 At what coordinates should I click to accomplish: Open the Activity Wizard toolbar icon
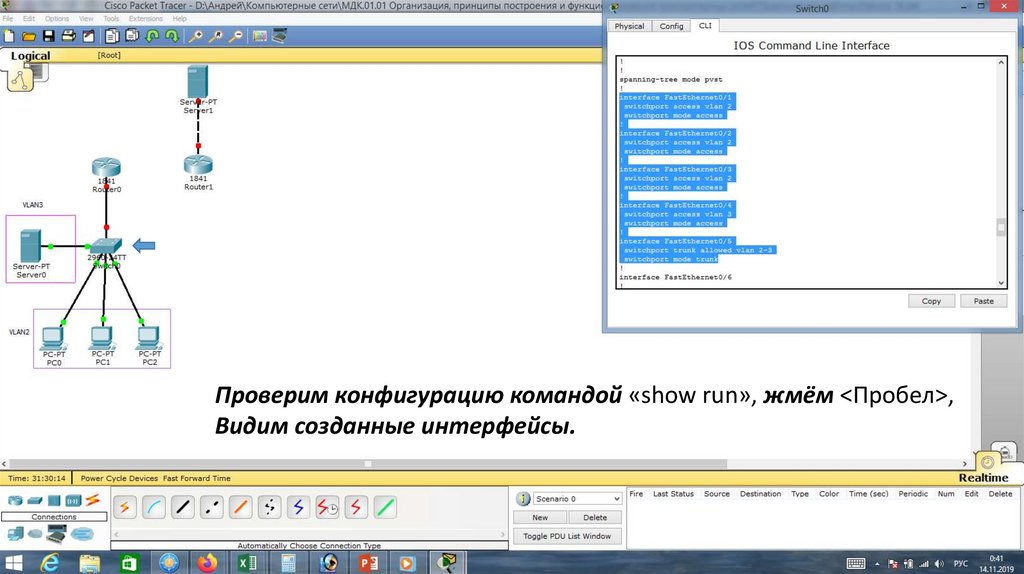[x=88, y=37]
